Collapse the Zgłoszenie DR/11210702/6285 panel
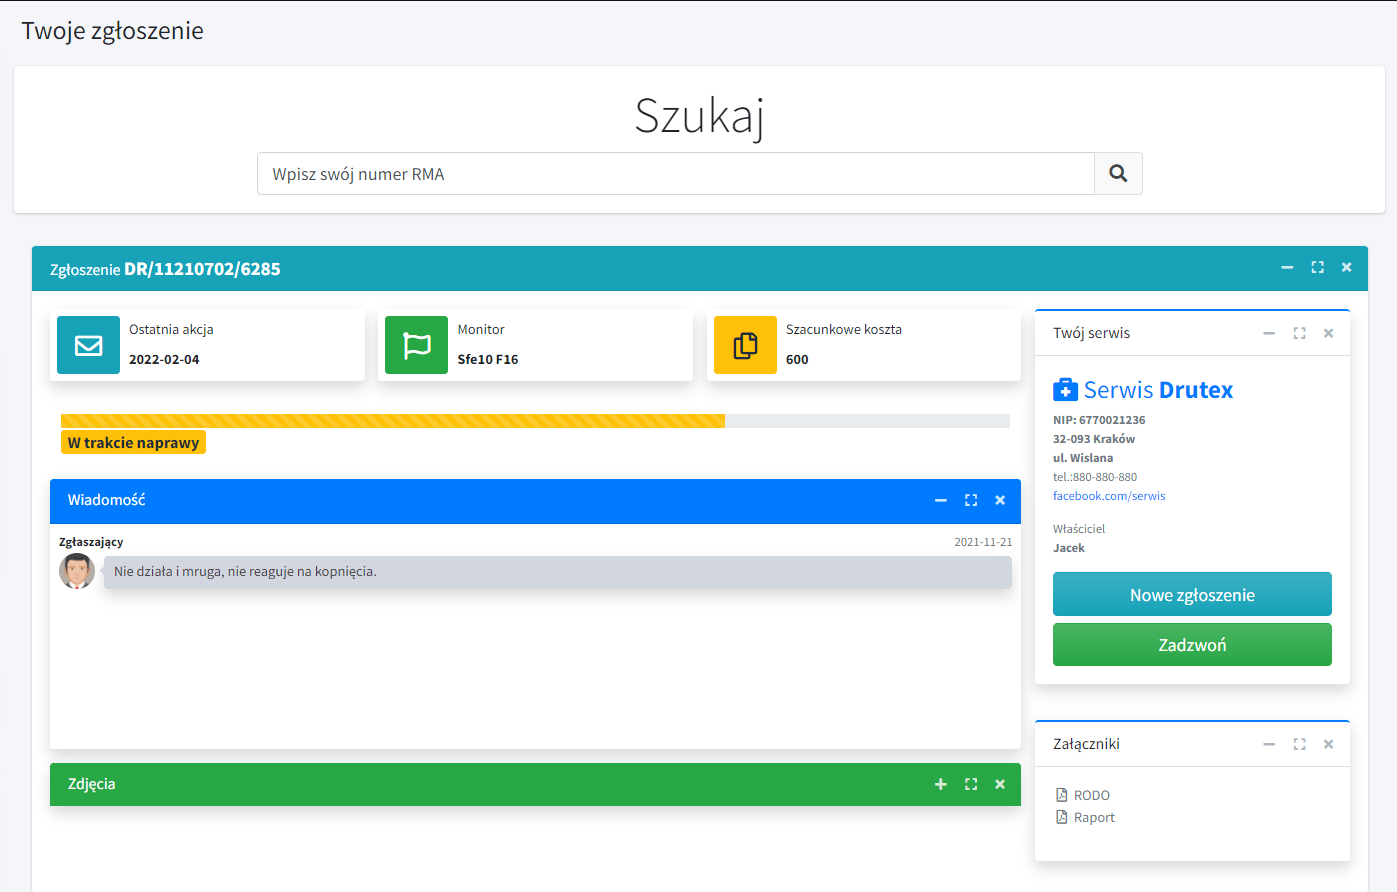Image resolution: width=1397 pixels, height=892 pixels. 1287,268
